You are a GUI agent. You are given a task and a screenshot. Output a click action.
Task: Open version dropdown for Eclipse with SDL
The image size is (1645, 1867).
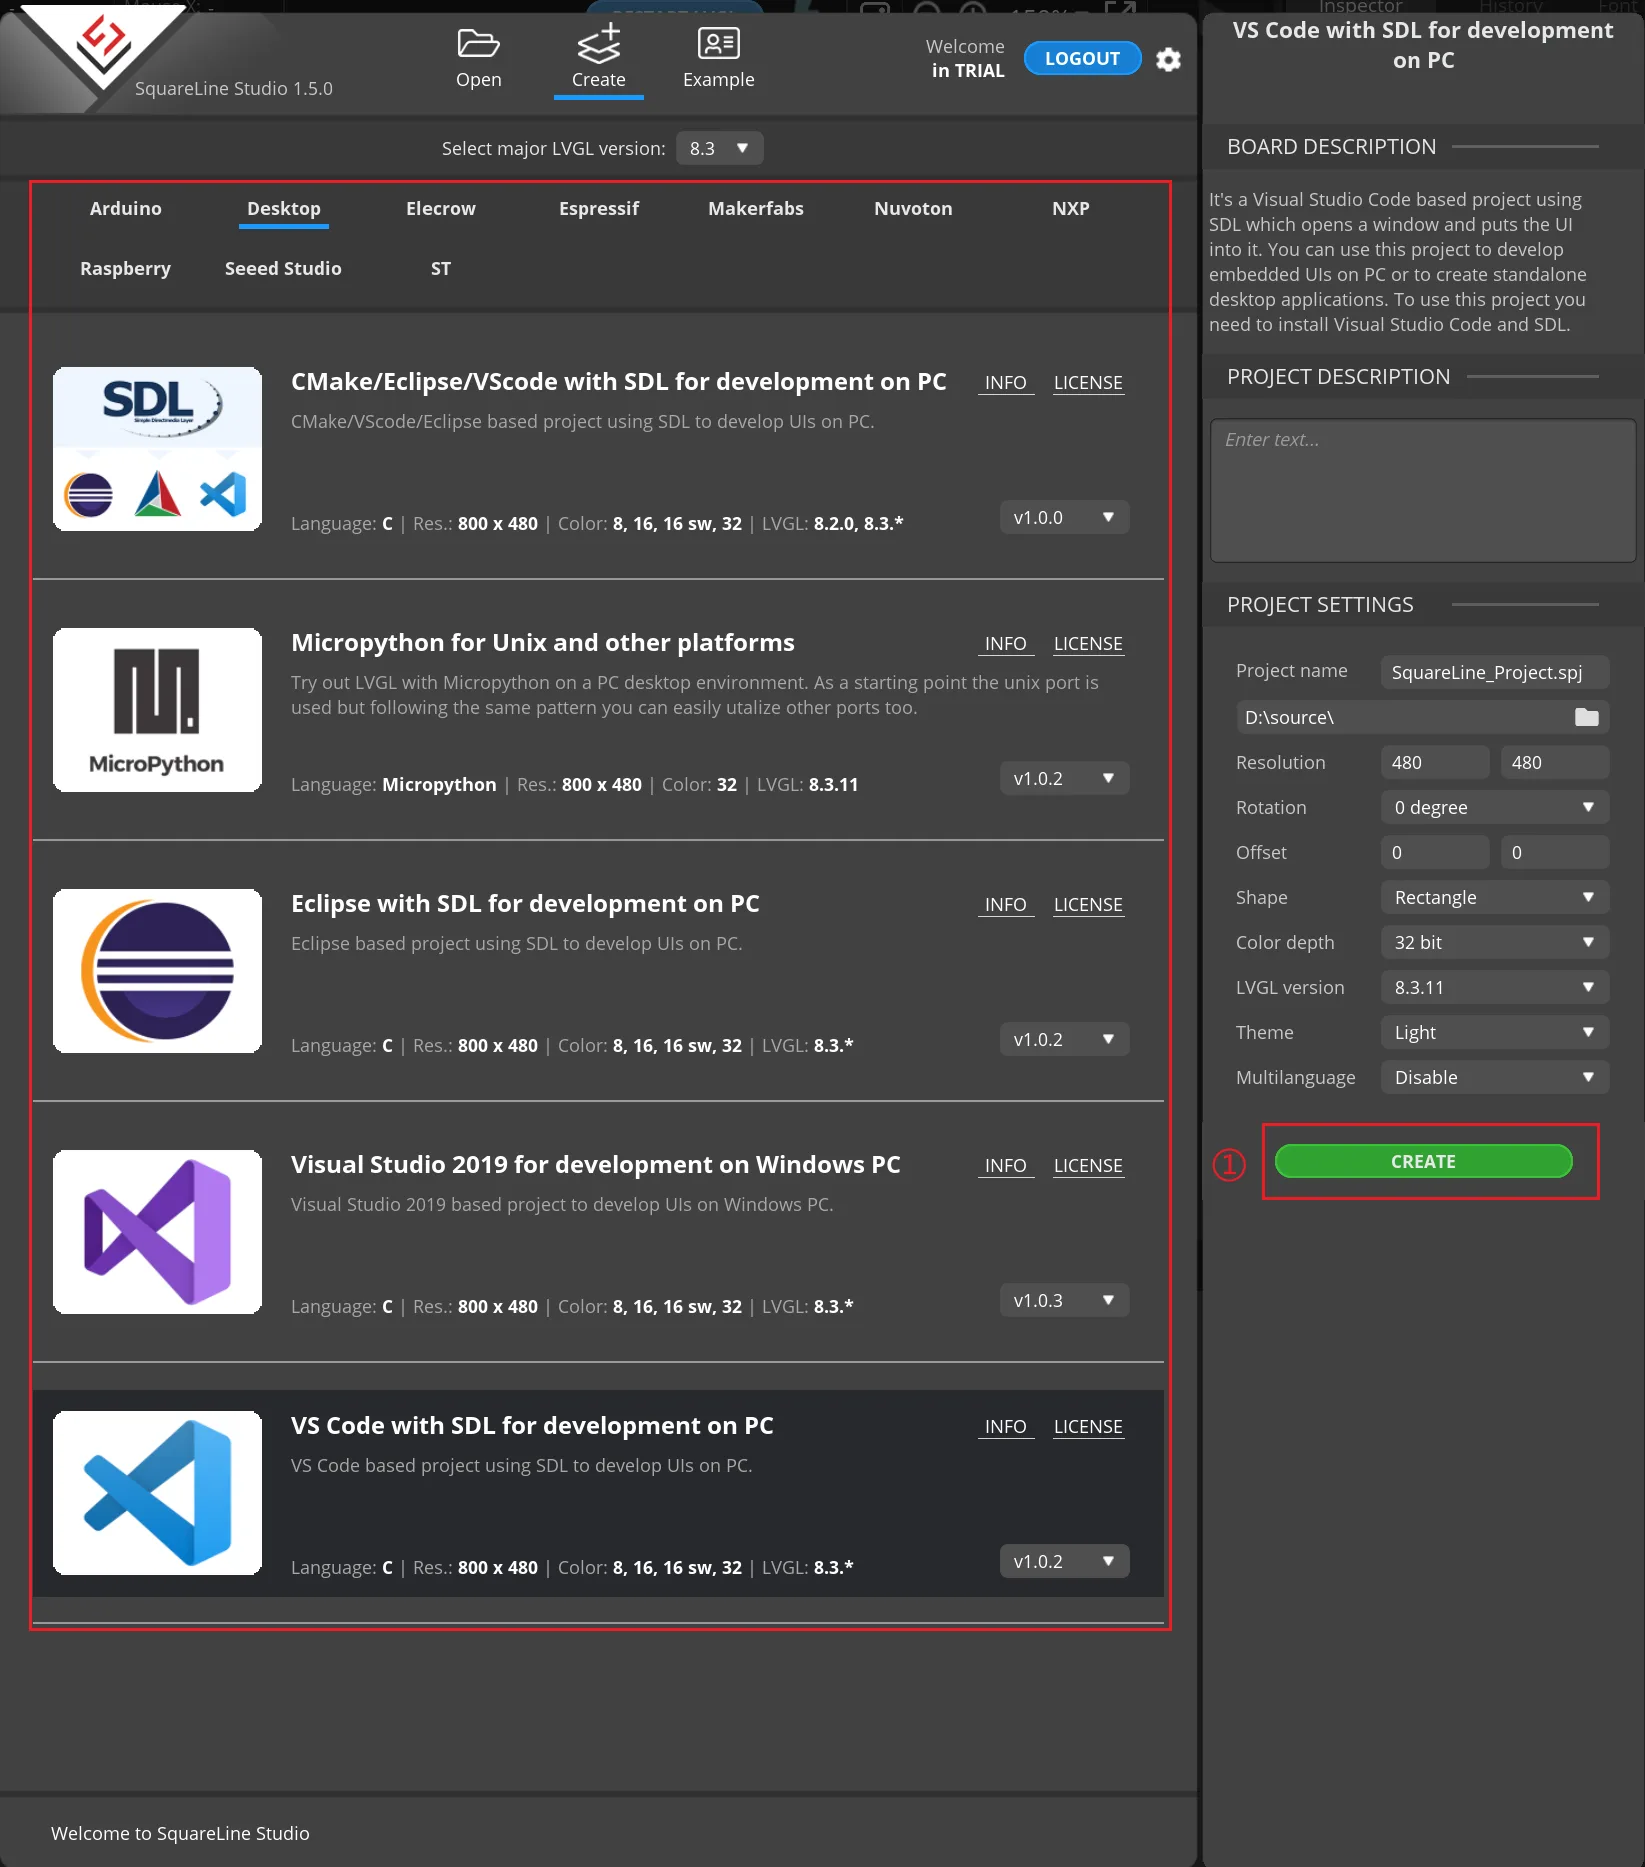(1064, 1039)
